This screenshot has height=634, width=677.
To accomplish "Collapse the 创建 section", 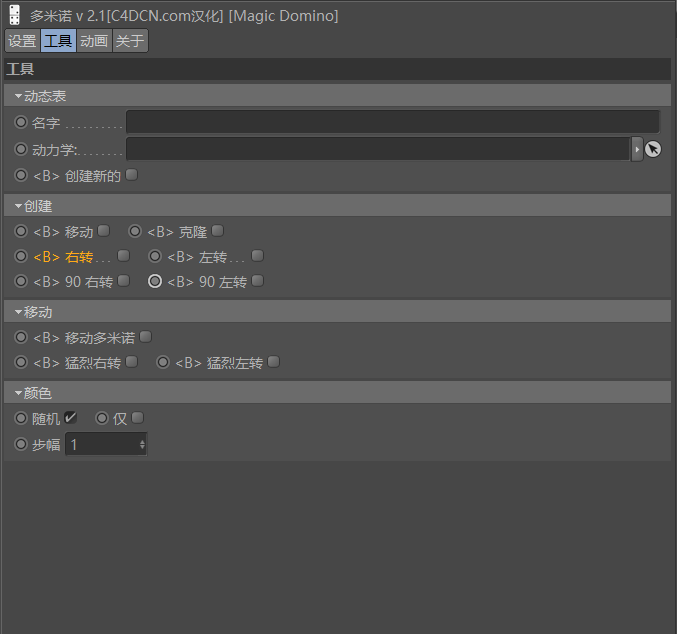I will click(19, 206).
